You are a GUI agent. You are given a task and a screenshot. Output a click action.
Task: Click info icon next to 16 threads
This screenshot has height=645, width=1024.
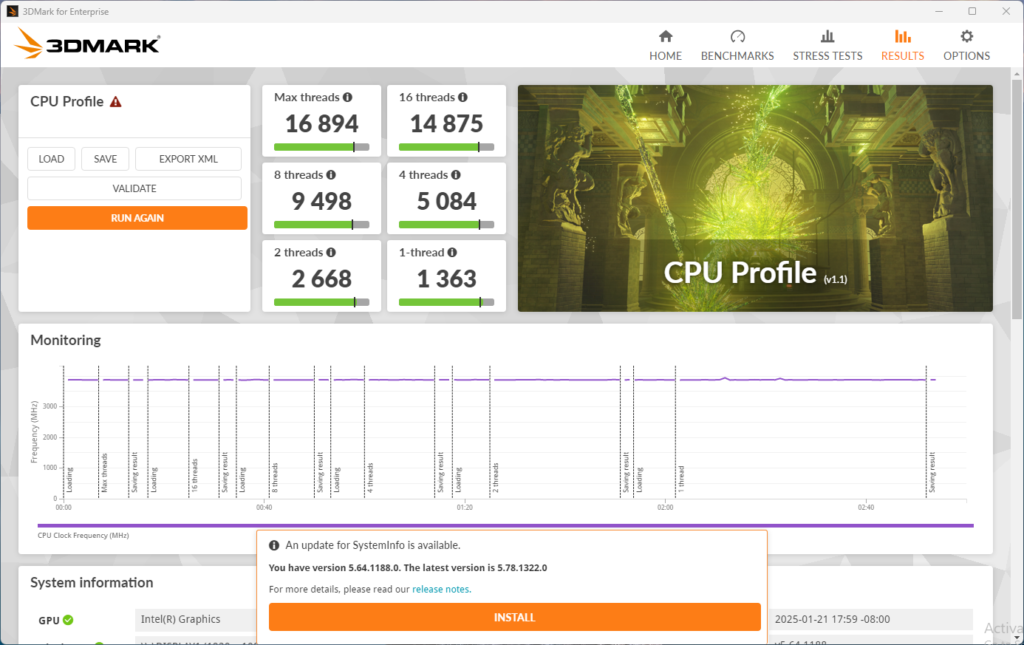(462, 97)
